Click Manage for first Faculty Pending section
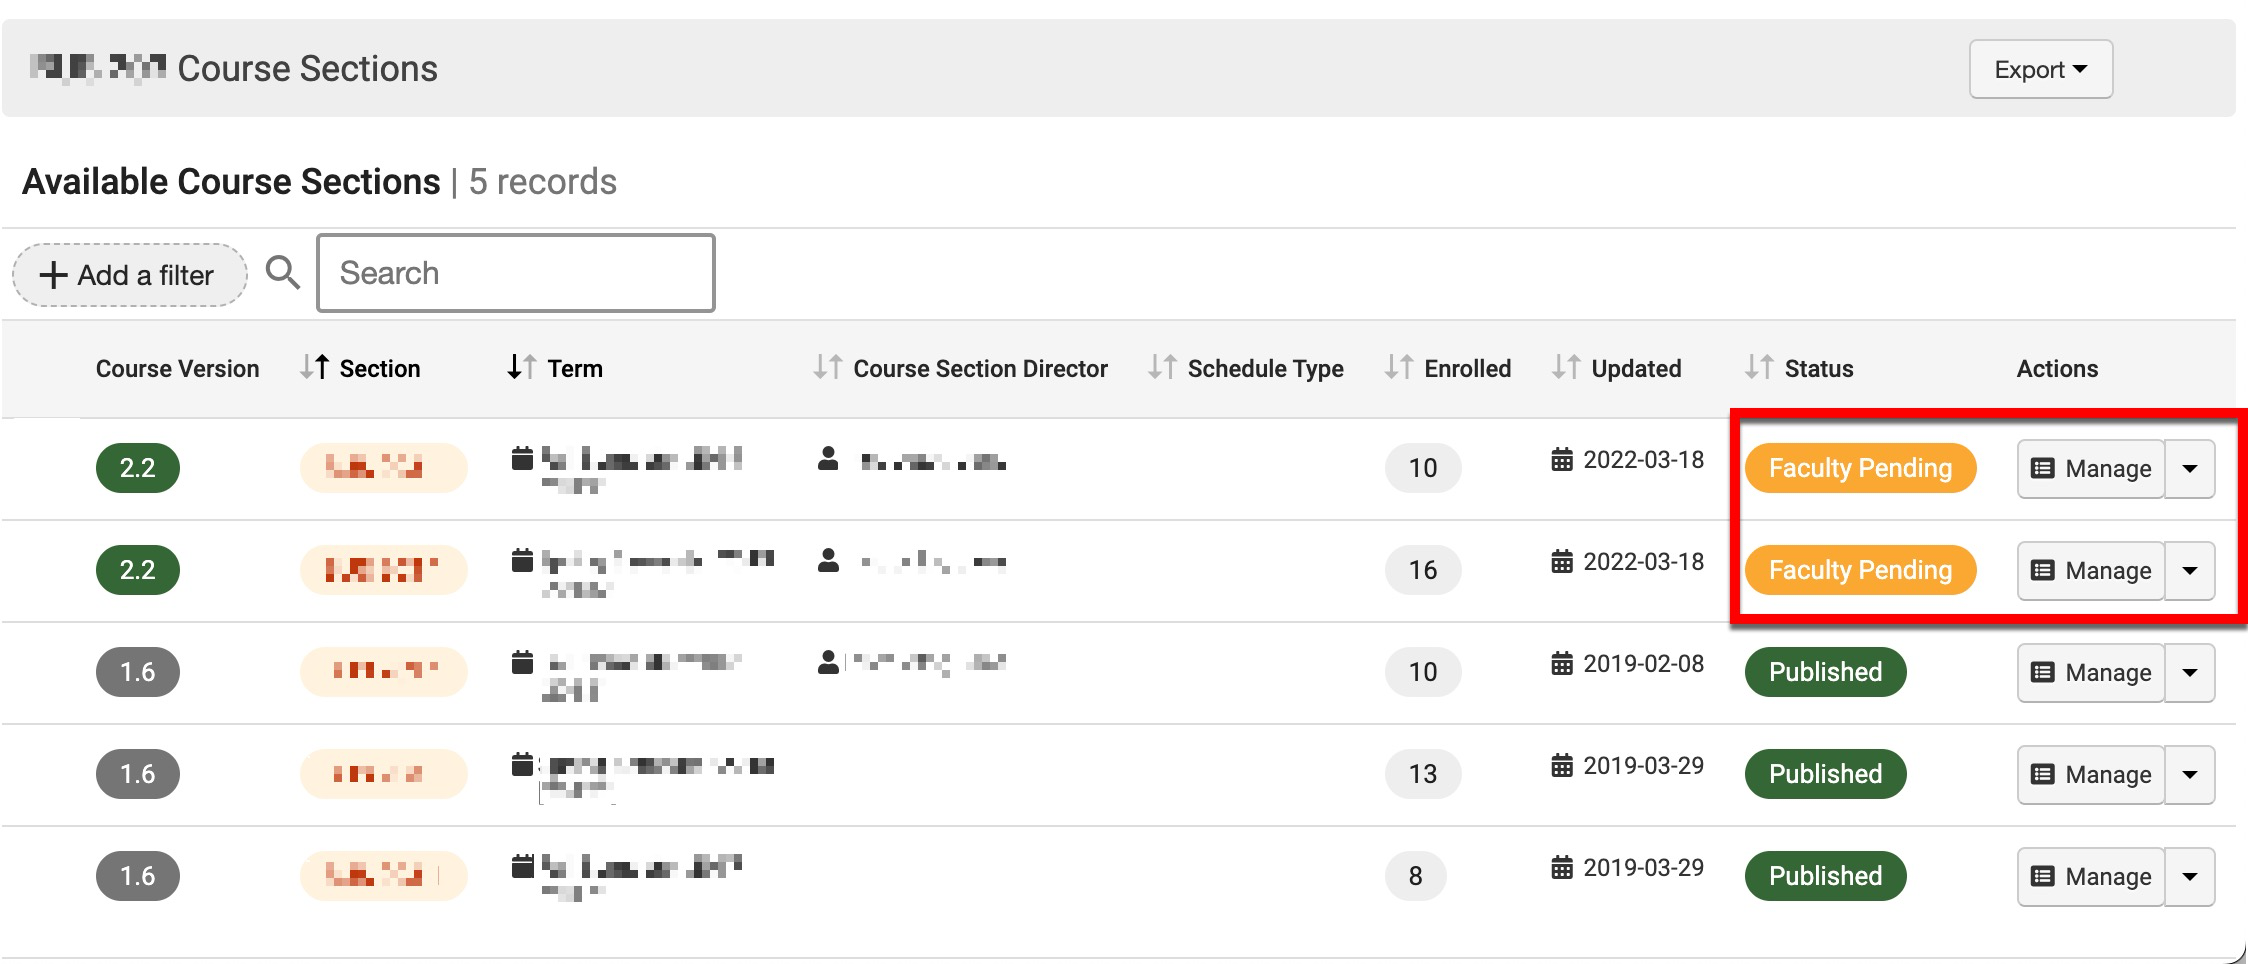Viewport: 2248px width, 964px height. (x=2091, y=469)
